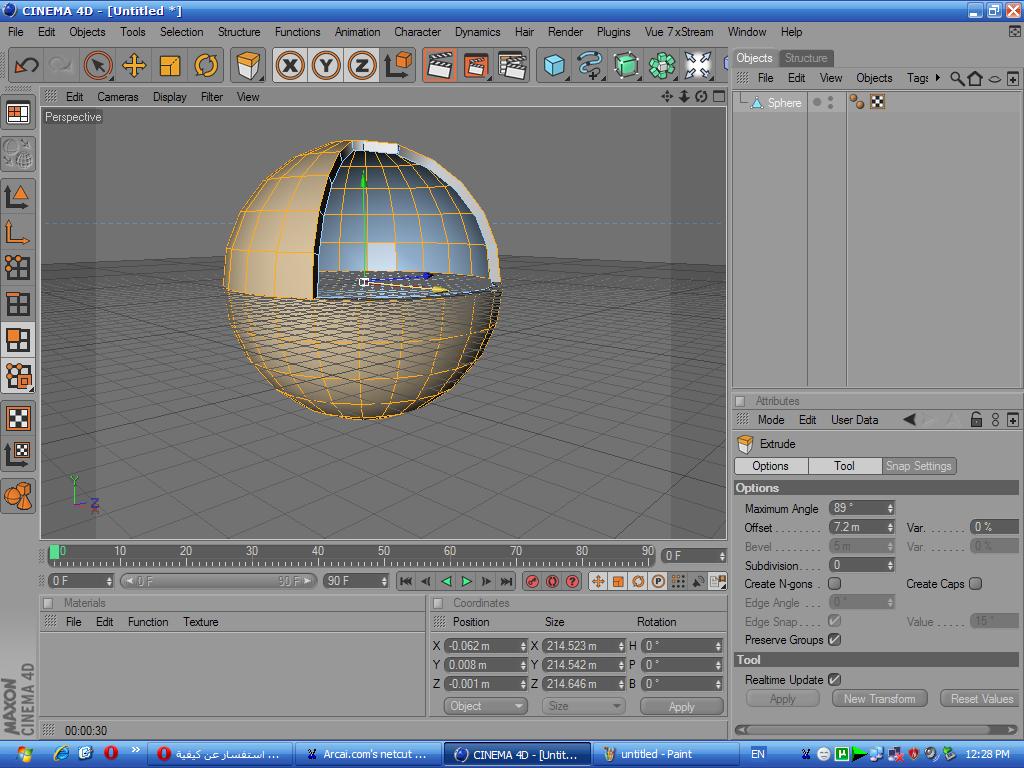
Task: Switch to the Tool tab in Attributes
Action: click(844, 466)
